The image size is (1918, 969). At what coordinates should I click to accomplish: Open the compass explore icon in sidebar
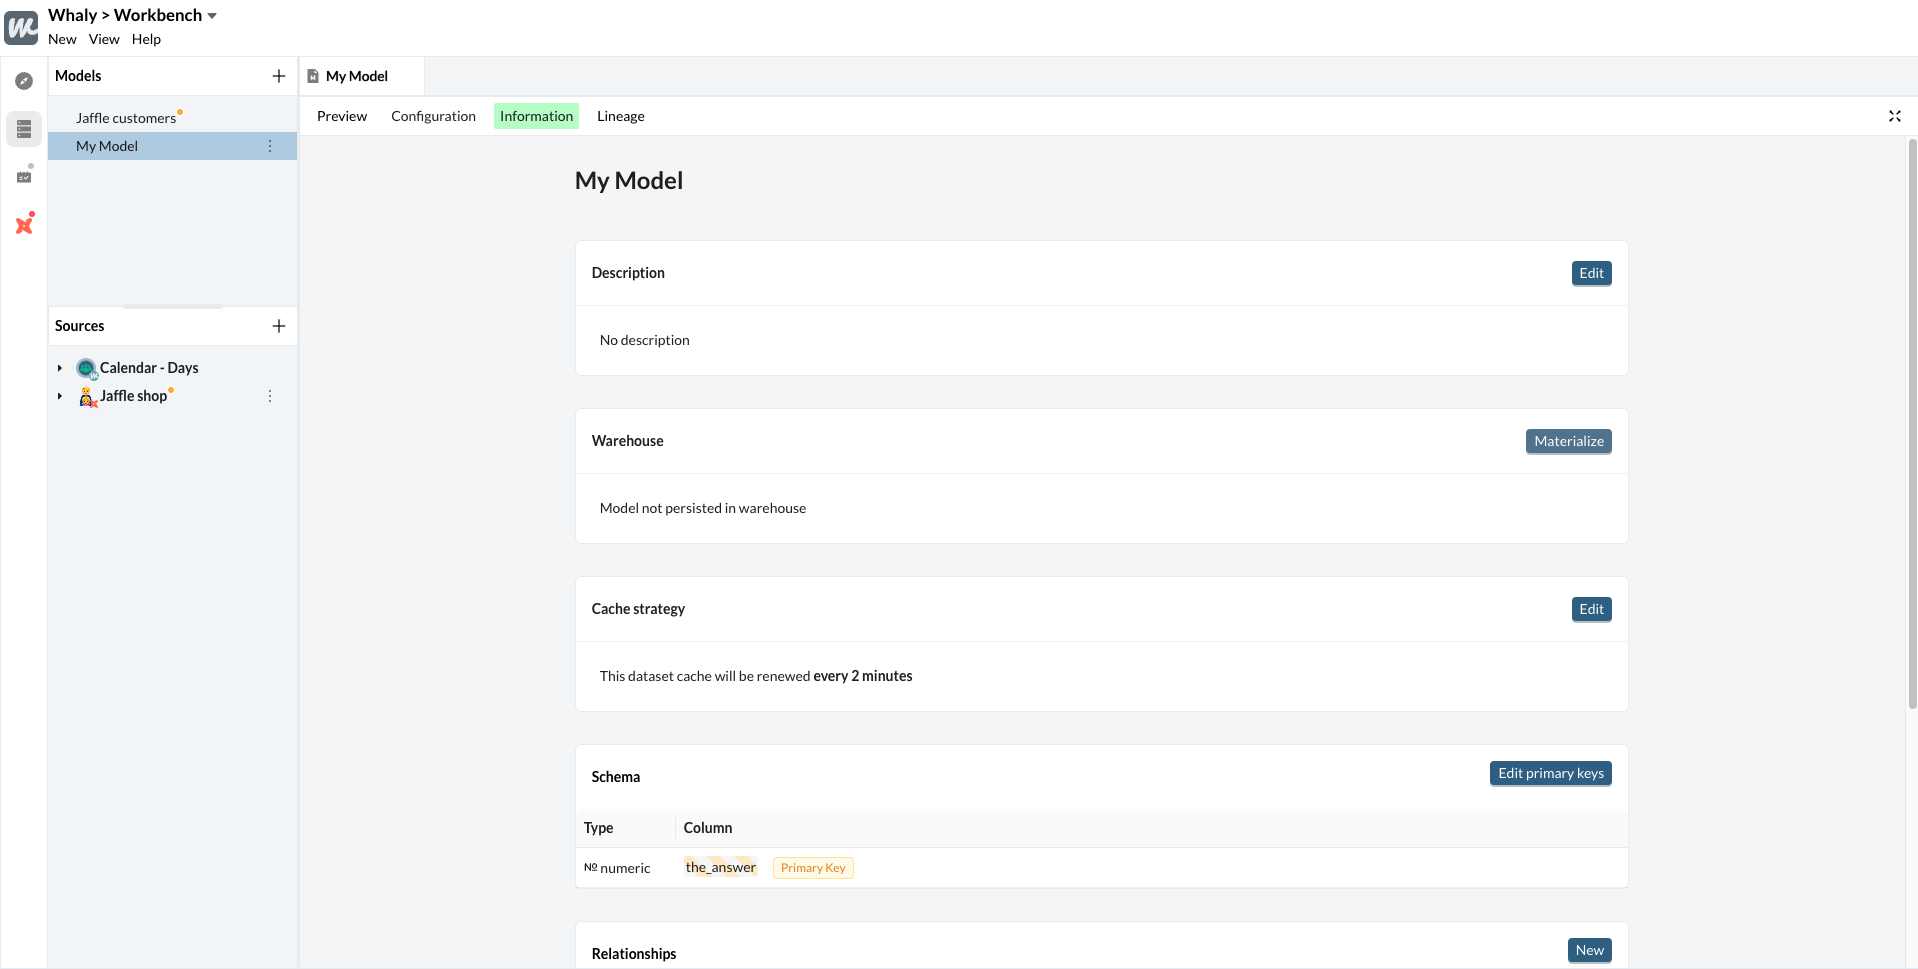[24, 81]
